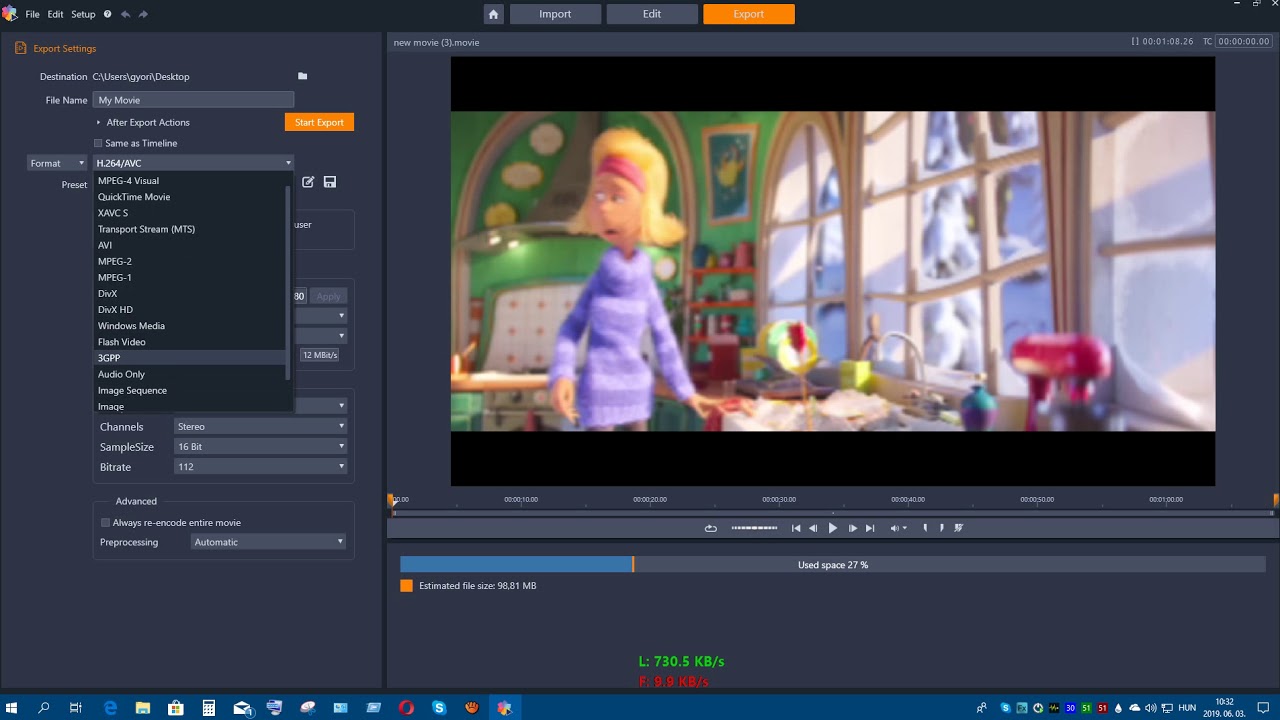Image resolution: width=1280 pixels, height=720 pixels.
Task: Open the help question mark icon
Action: pyautogui.click(x=107, y=14)
